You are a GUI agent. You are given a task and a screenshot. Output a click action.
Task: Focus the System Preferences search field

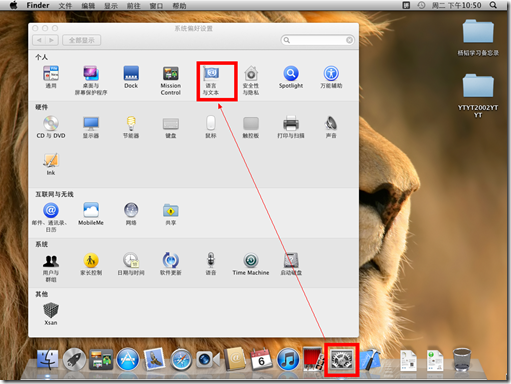pos(317,40)
